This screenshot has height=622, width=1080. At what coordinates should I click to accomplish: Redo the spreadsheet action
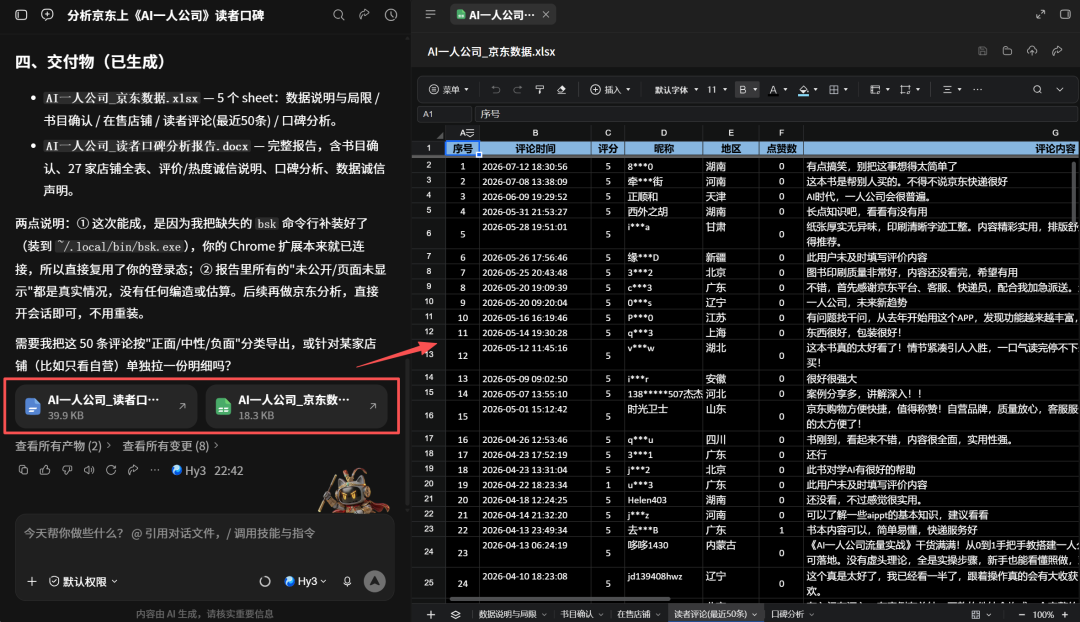[517, 90]
